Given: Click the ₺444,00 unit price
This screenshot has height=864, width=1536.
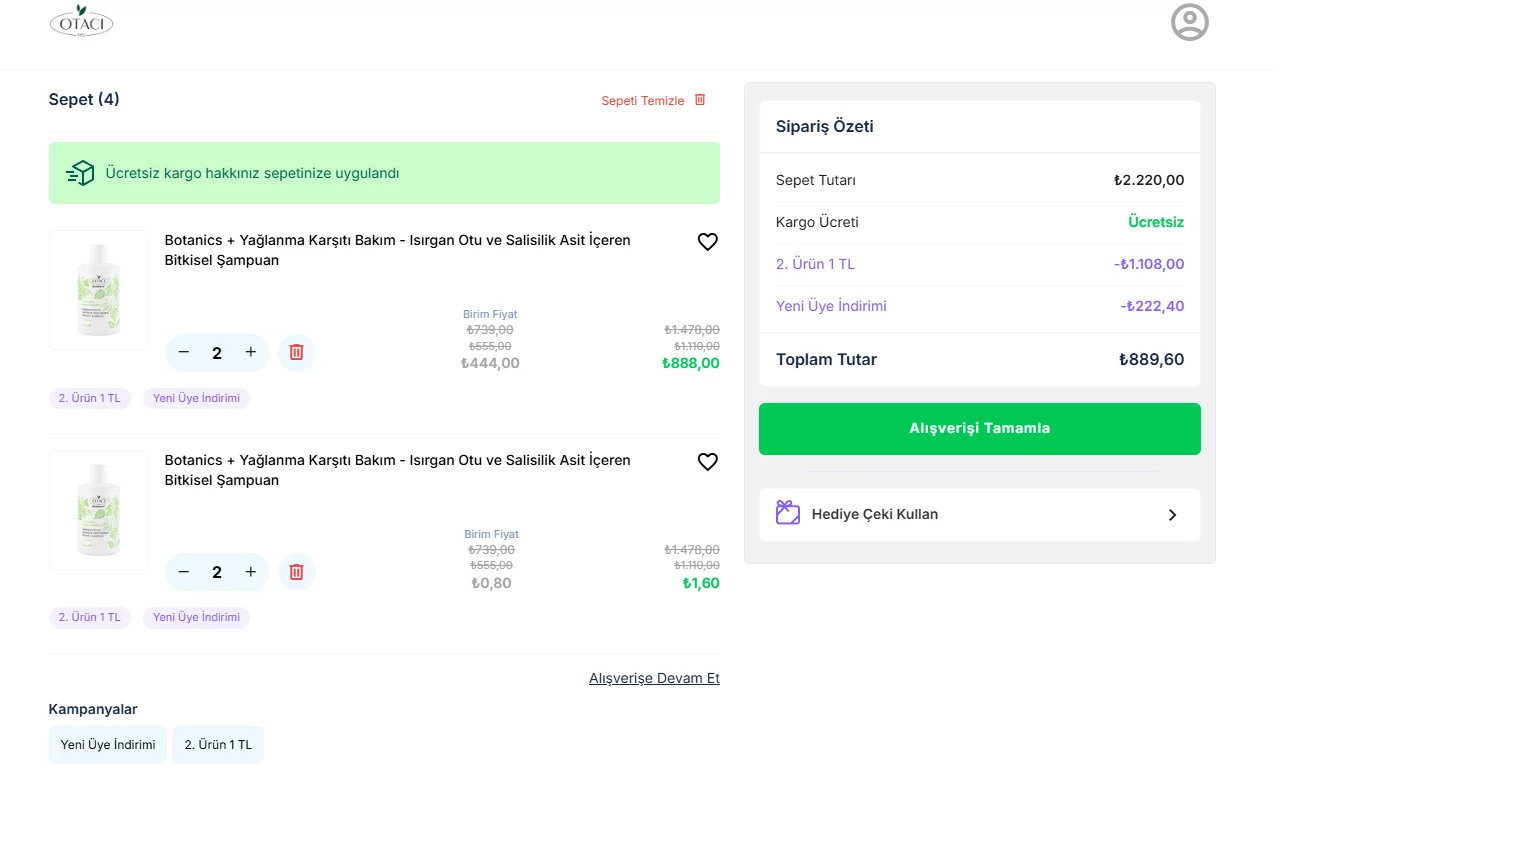Looking at the screenshot, I should click(490, 363).
